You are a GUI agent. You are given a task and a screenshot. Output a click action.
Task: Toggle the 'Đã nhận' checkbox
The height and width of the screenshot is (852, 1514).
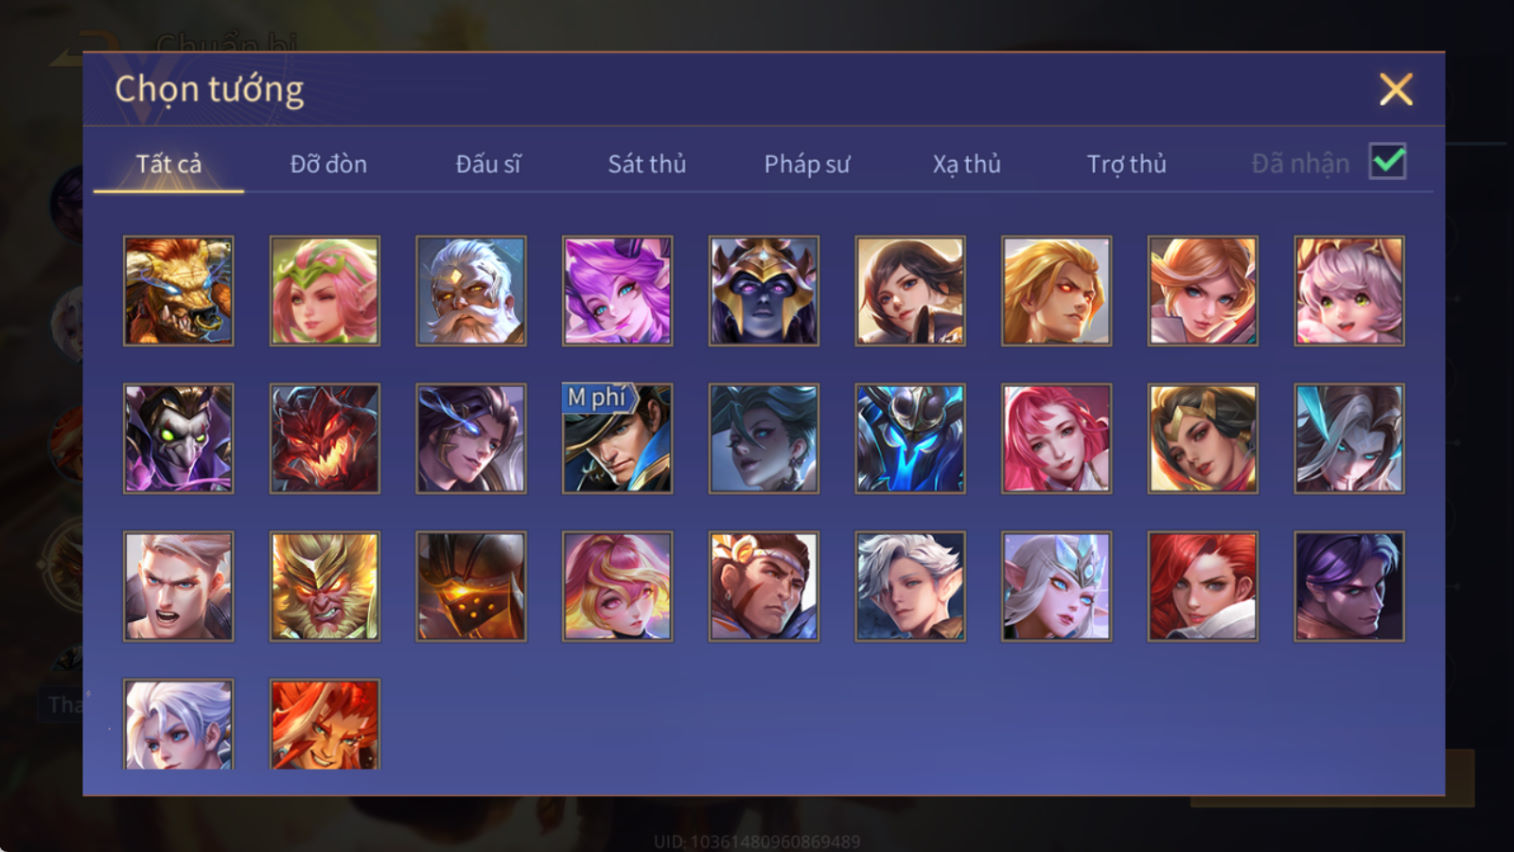1388,162
